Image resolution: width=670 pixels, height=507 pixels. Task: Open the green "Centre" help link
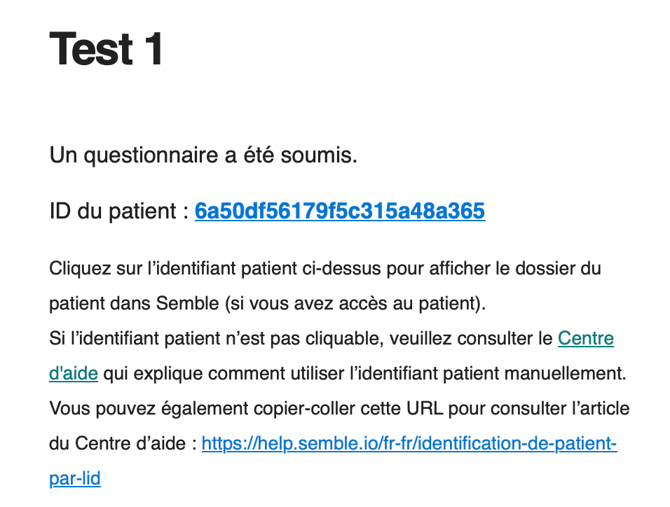click(x=586, y=338)
